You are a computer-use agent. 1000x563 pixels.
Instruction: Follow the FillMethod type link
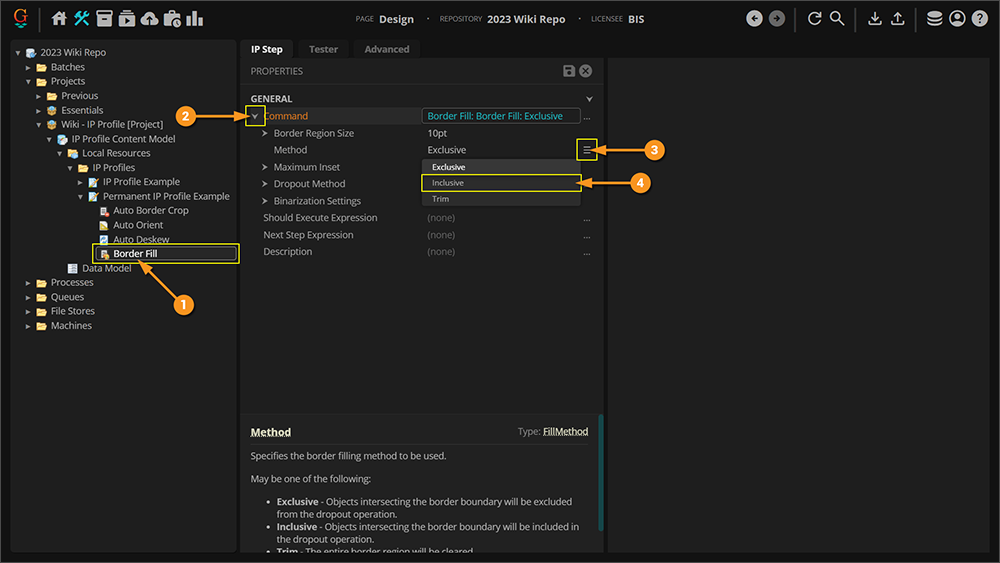point(565,432)
